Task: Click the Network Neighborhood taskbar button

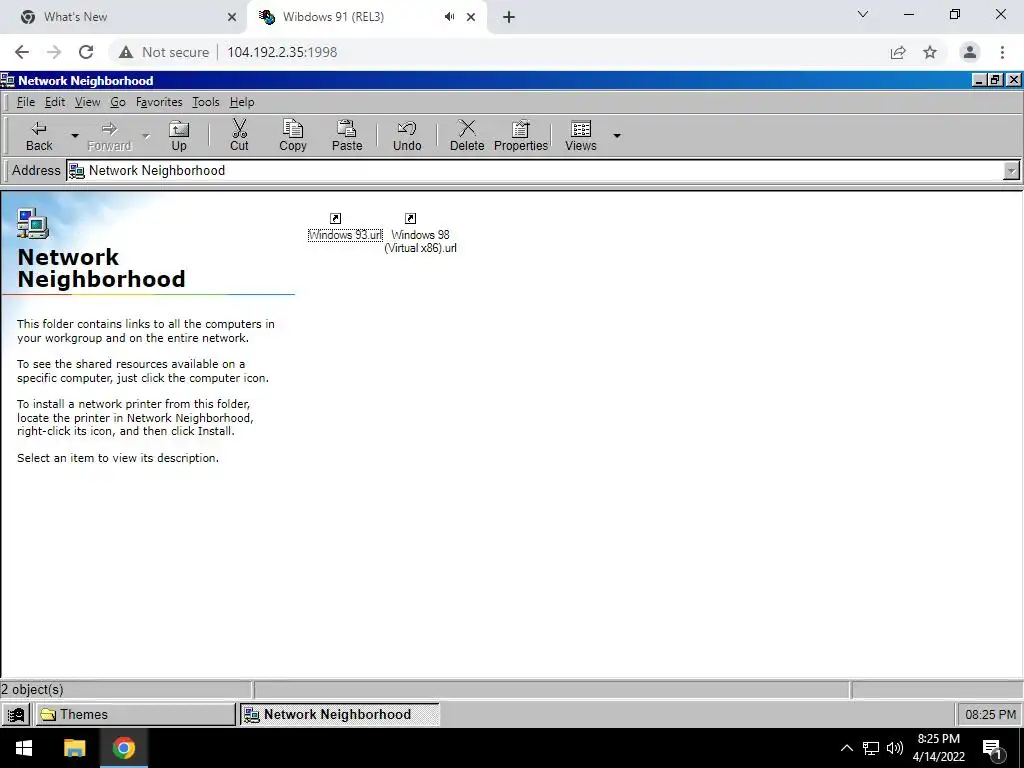Action: point(340,714)
